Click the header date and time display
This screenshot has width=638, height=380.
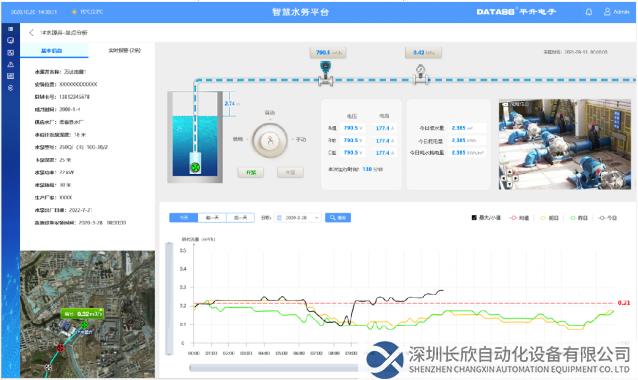pyautogui.click(x=33, y=12)
